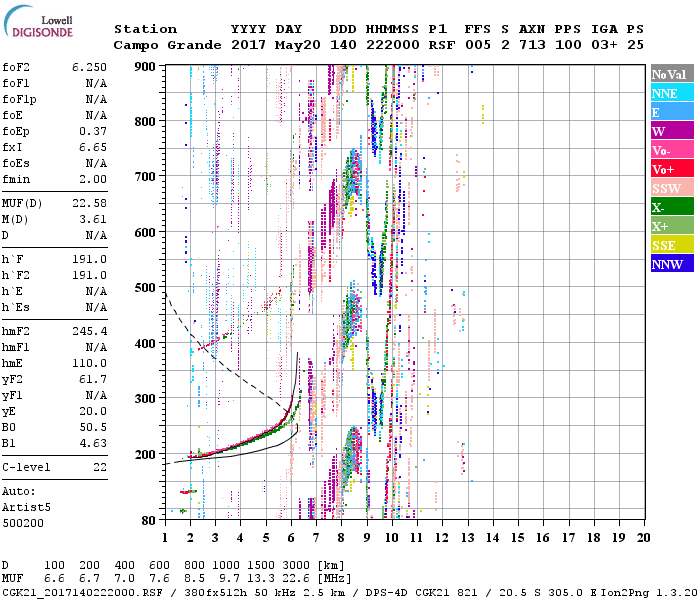Click the D 3000 distance table value
This screenshot has height=600, width=700.
(296, 565)
